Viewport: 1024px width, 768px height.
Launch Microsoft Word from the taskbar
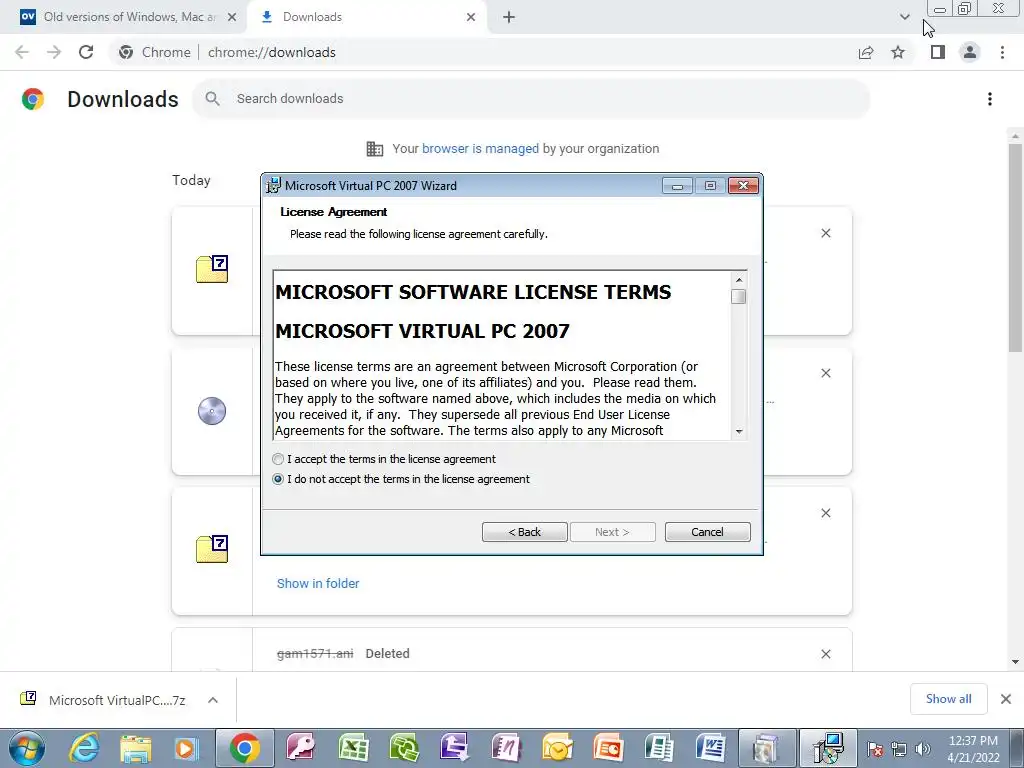click(711, 748)
